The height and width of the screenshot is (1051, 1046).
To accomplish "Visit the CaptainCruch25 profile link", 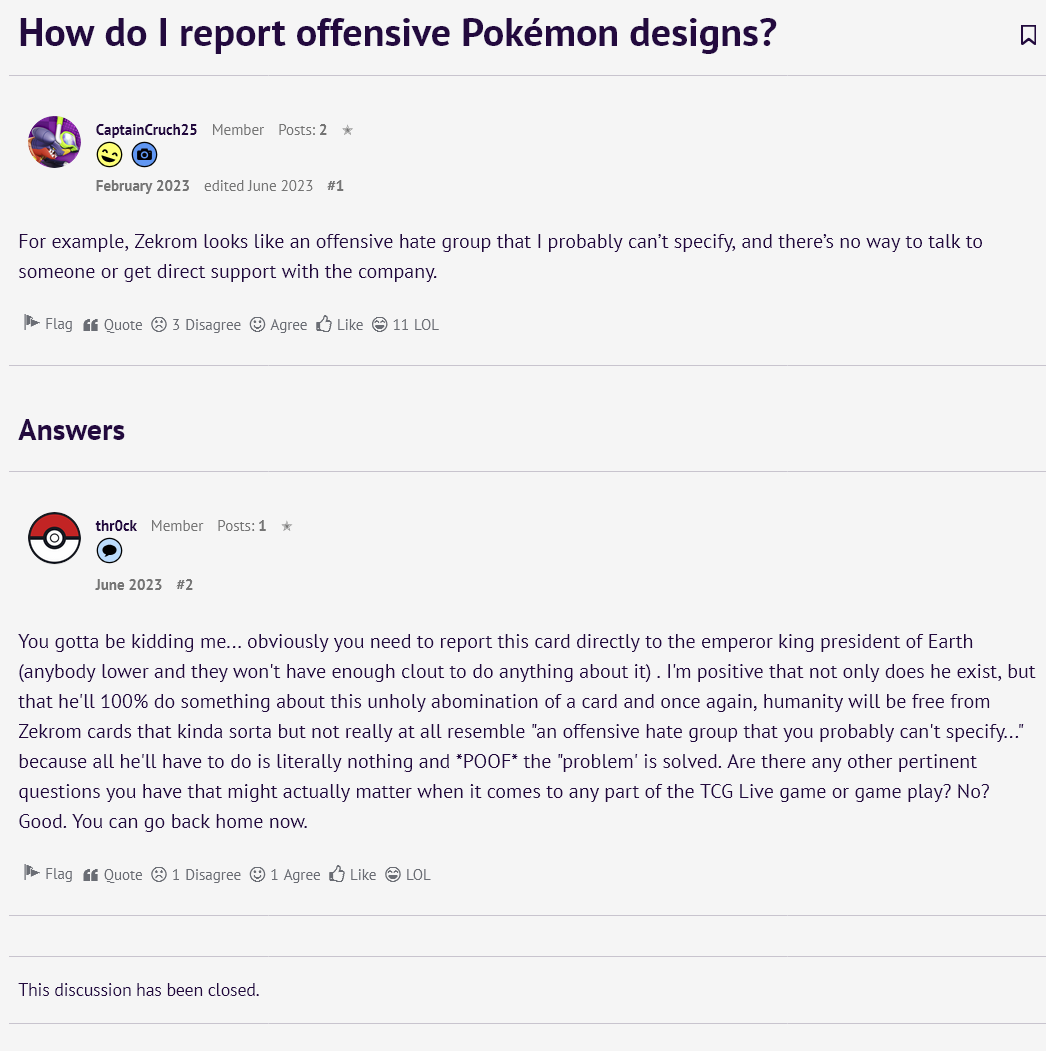I will click(146, 130).
